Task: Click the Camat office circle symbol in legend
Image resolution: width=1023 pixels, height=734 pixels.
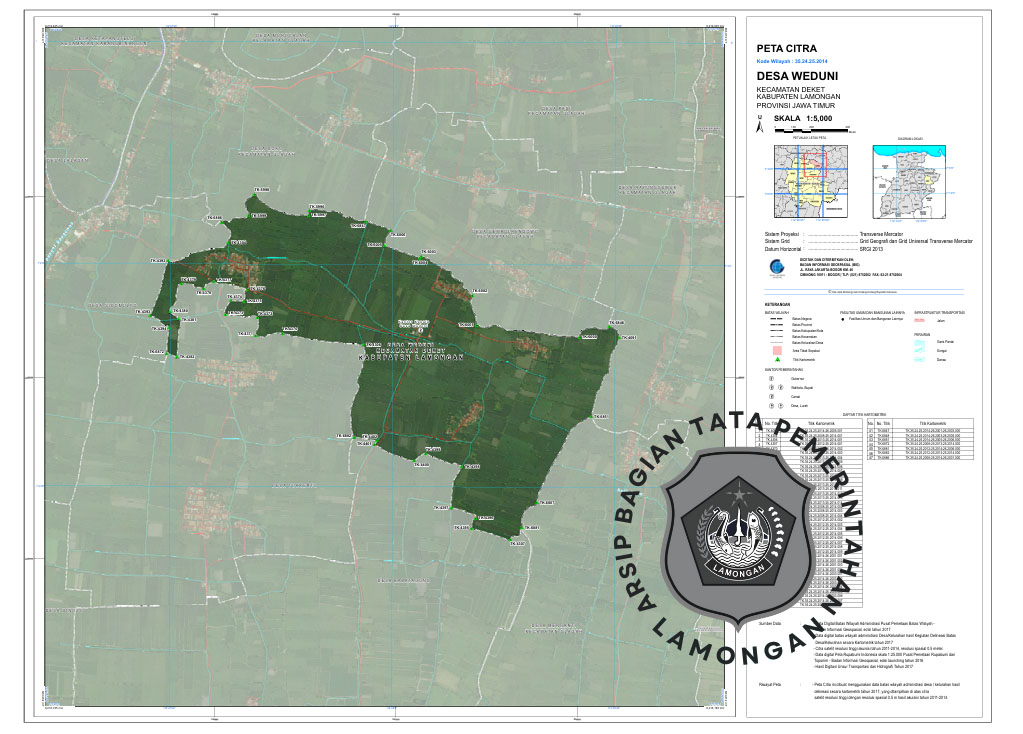Action: 770,397
